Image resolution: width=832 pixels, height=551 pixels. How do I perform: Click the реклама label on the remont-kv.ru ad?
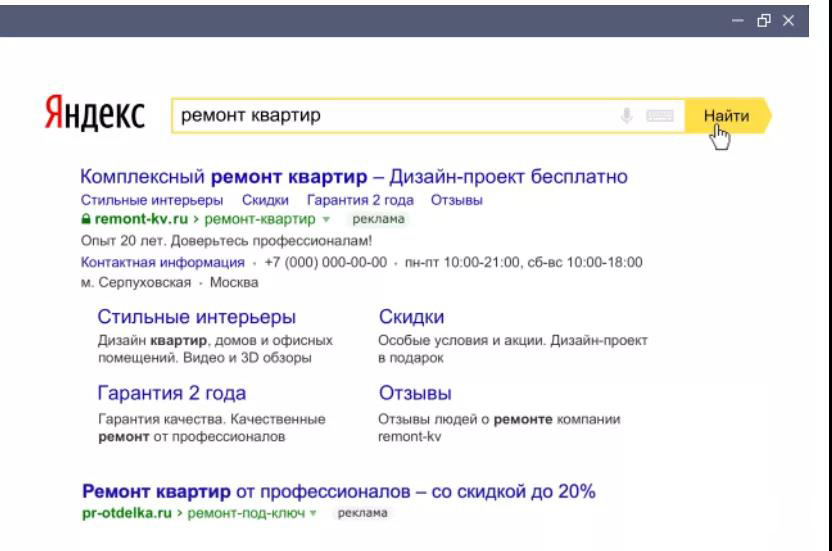tap(375, 218)
